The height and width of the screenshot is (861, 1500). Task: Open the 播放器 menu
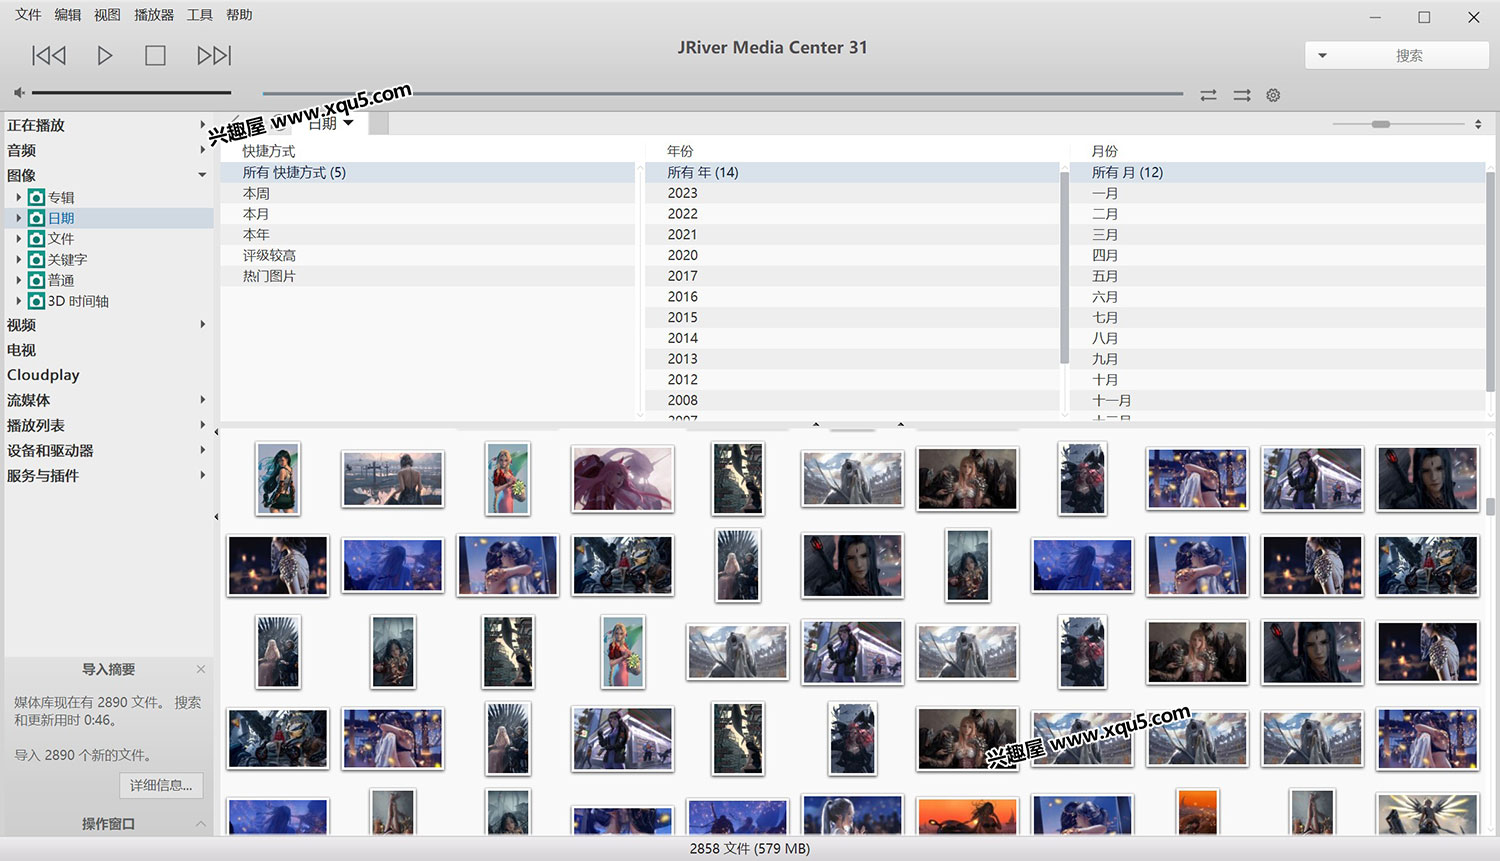coord(154,15)
